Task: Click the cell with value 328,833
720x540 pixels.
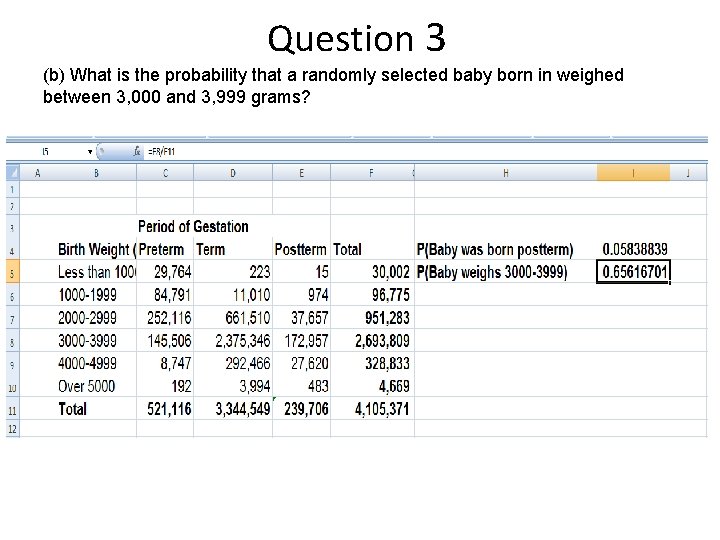Action: (372, 363)
